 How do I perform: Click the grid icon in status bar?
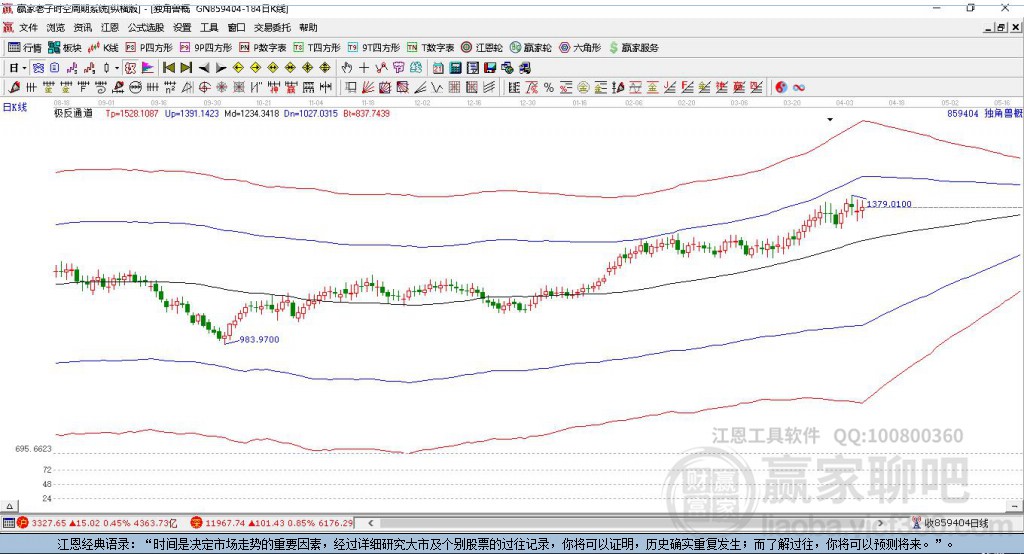[8, 523]
